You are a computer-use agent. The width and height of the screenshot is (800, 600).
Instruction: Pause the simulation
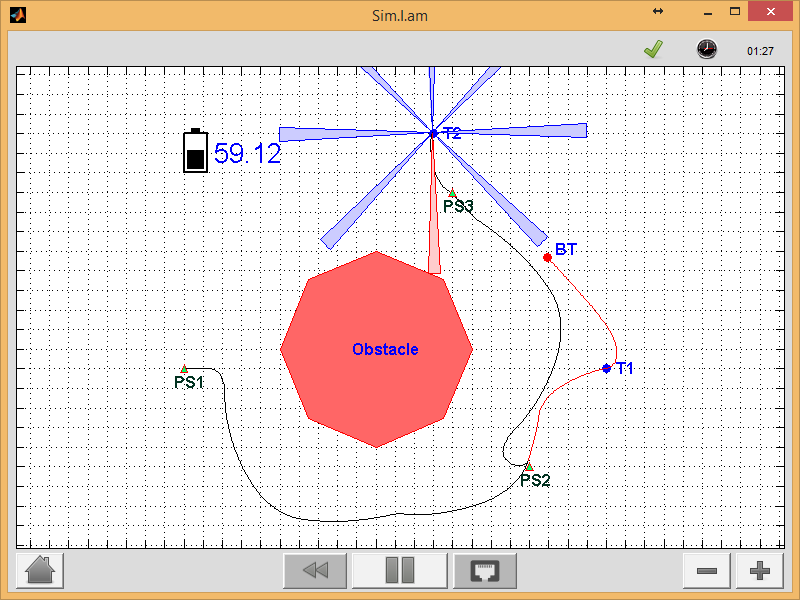(x=399, y=570)
